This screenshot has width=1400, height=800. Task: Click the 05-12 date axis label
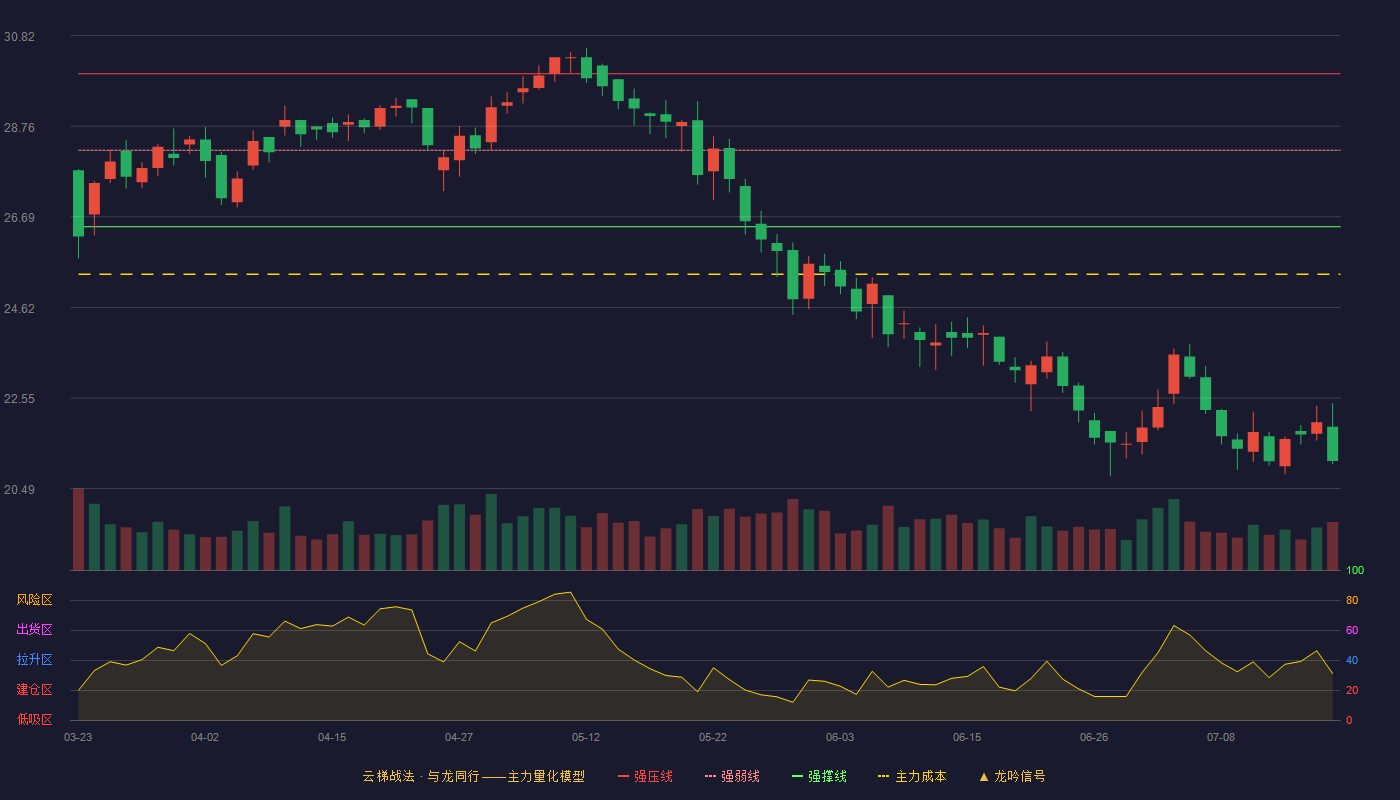point(586,737)
